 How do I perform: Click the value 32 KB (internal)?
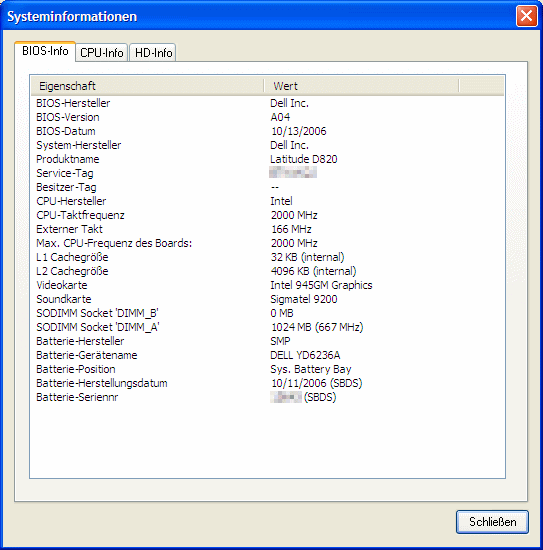pos(307,257)
